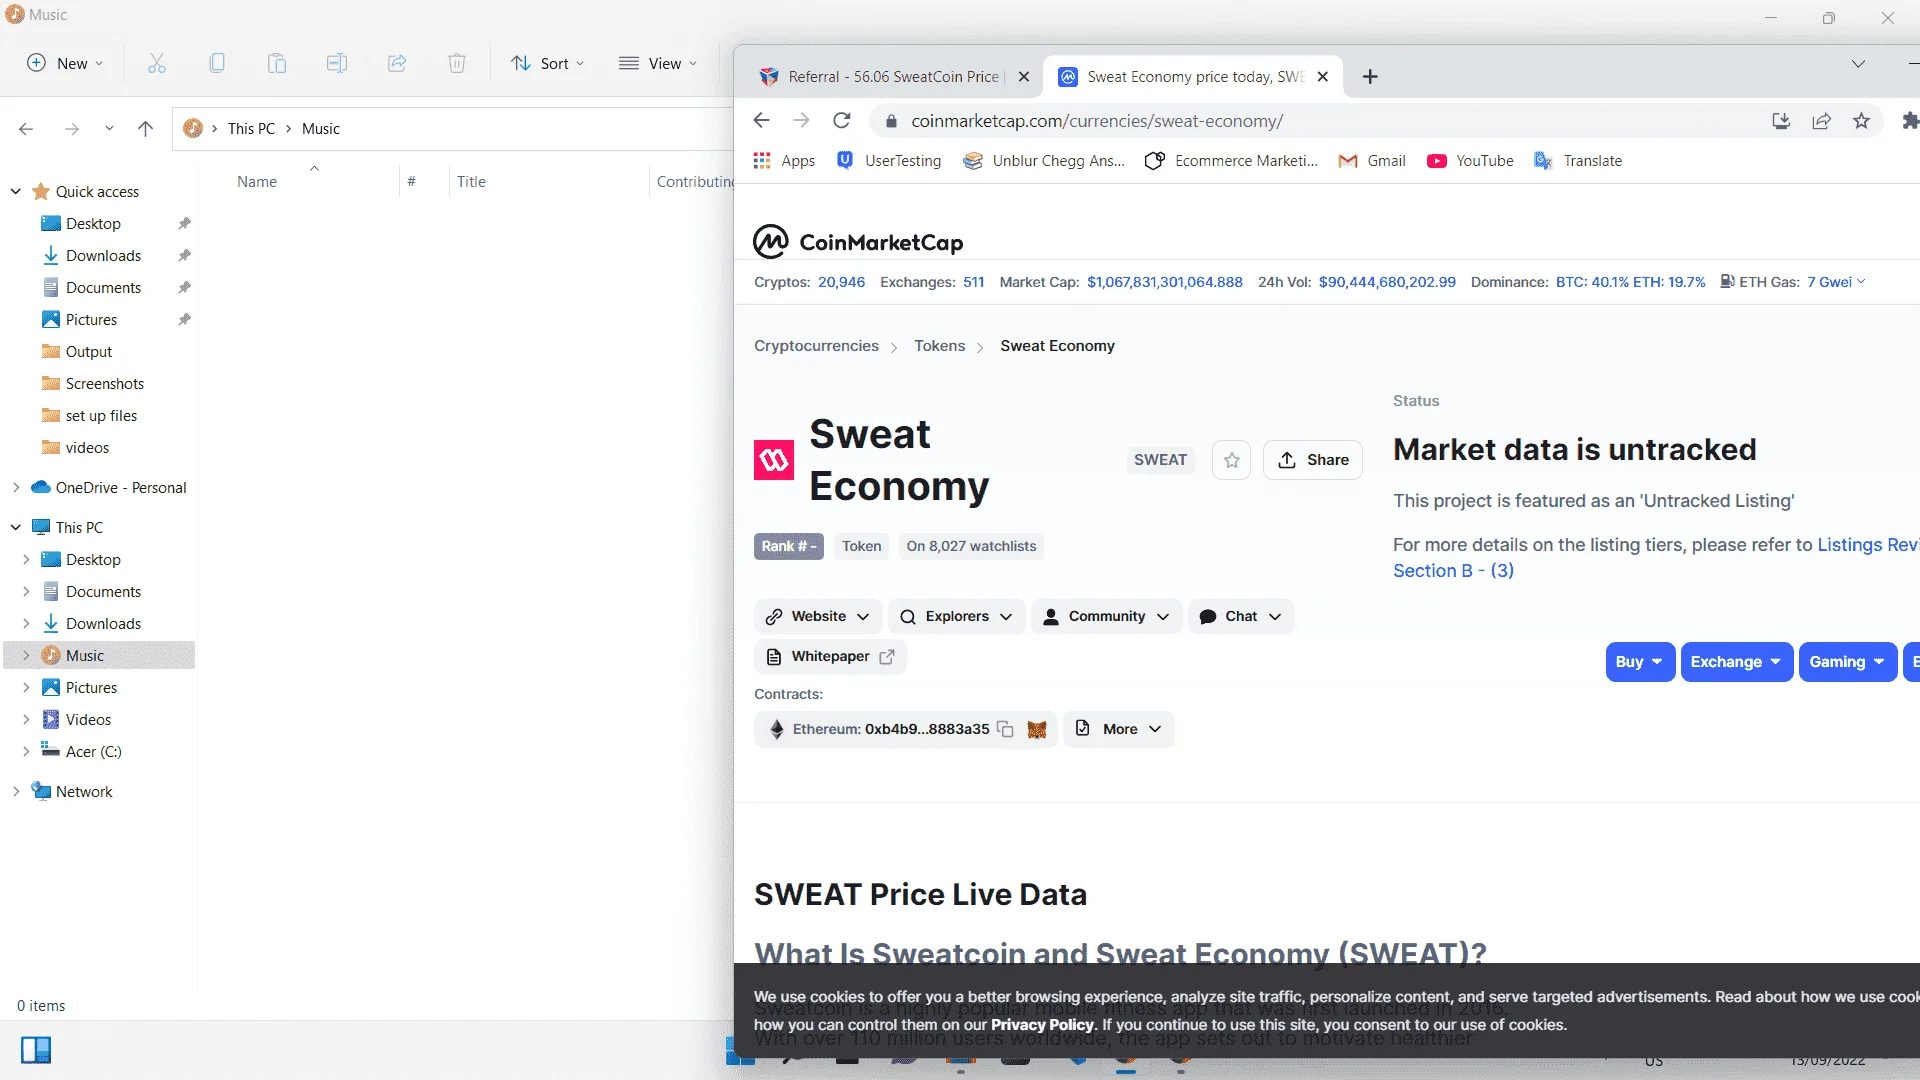Click the Title column header
This screenshot has height=1080, width=1920.
coord(471,181)
